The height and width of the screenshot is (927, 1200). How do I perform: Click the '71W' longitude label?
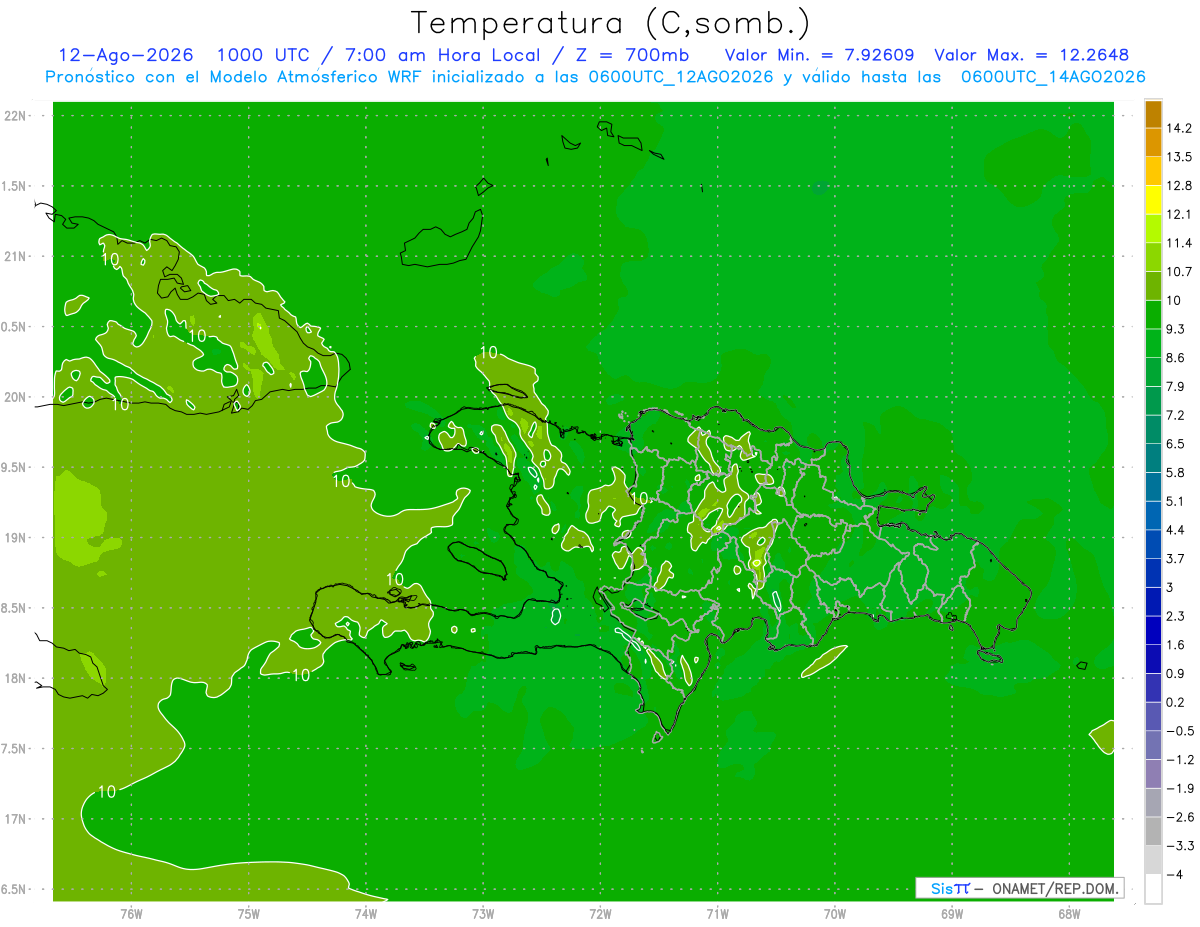click(x=717, y=912)
